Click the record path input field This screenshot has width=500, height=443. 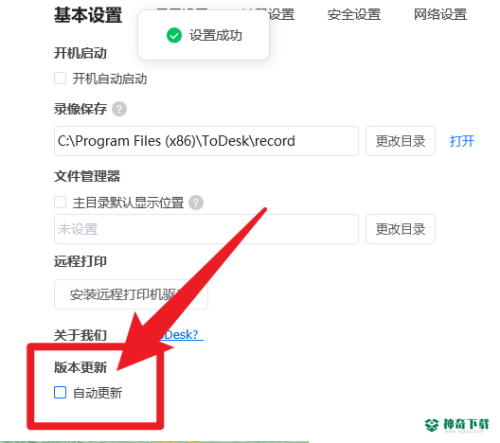coord(206,141)
